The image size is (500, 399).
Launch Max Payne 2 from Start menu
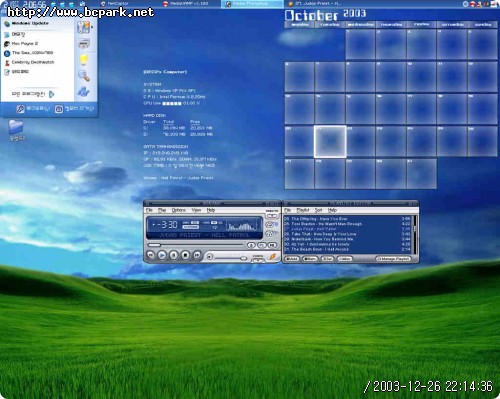pyautogui.click(x=21, y=44)
